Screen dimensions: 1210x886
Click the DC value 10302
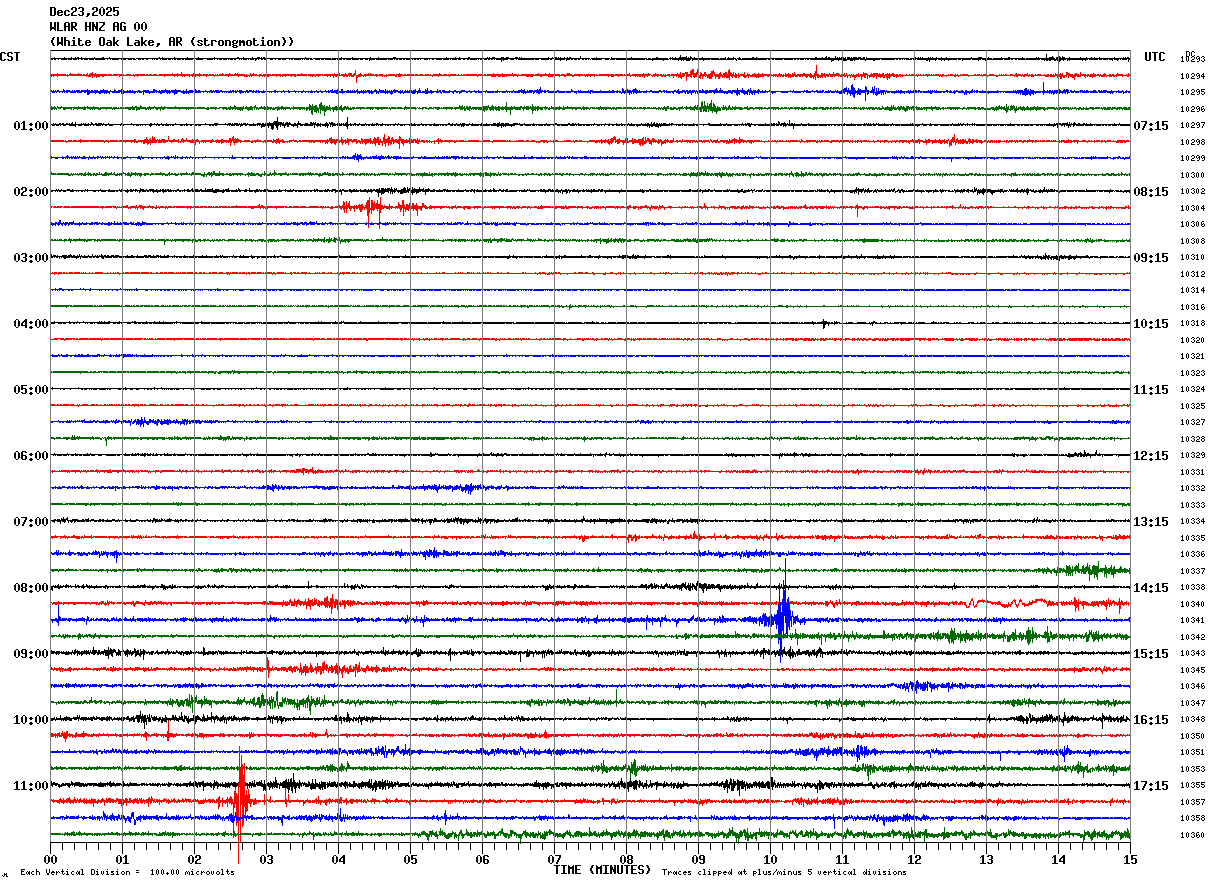[x=1192, y=192]
